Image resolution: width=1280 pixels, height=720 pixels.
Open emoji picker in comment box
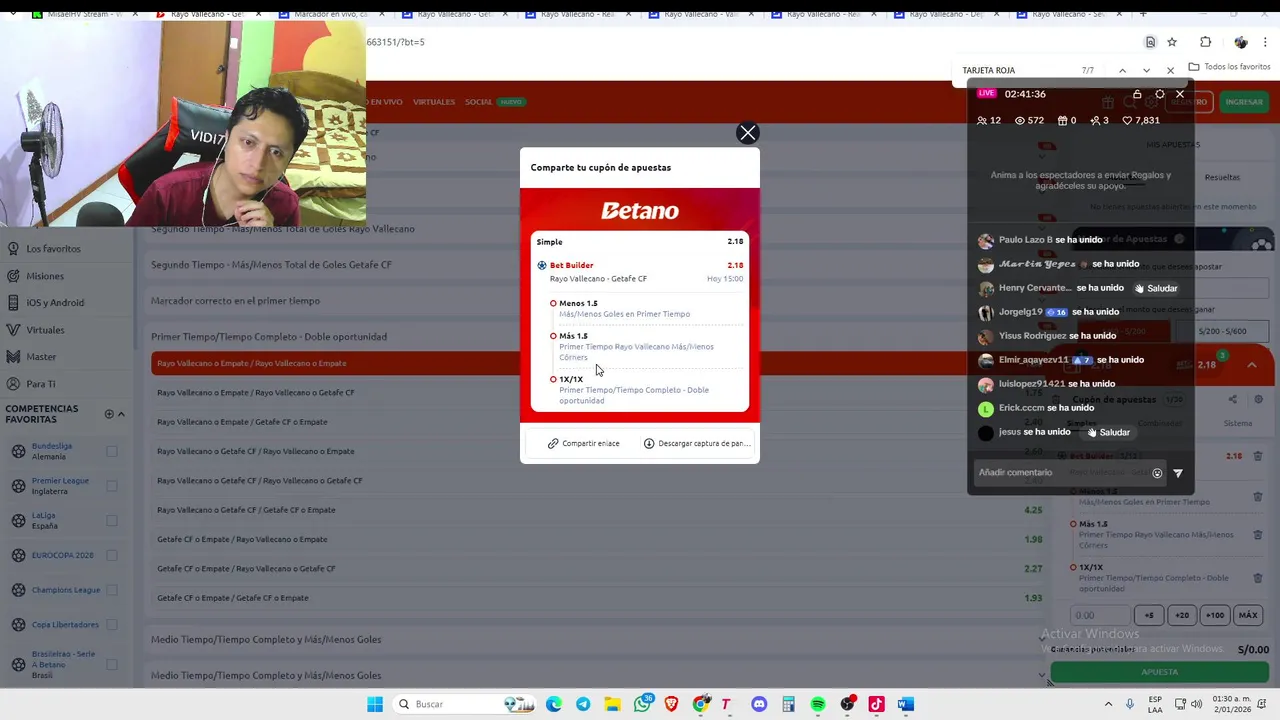tap(1157, 473)
